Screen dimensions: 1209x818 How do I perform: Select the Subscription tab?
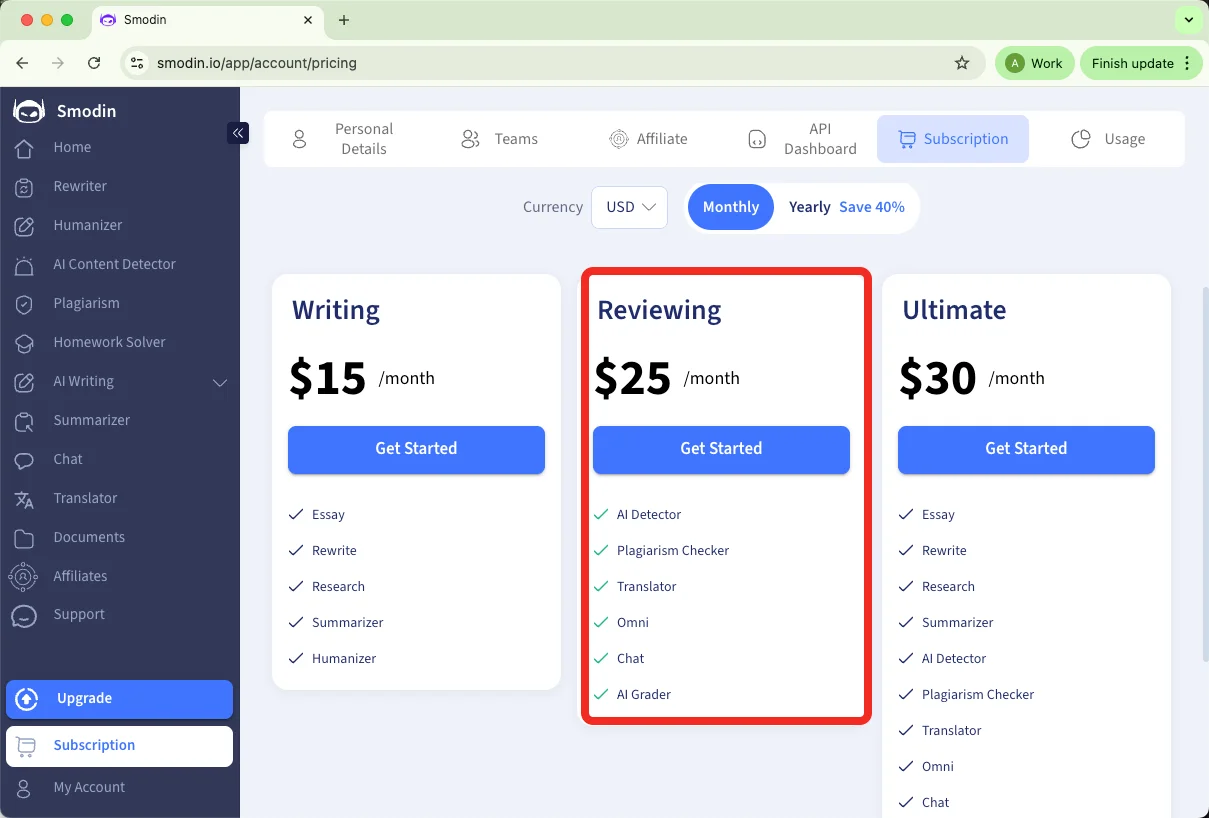(953, 139)
